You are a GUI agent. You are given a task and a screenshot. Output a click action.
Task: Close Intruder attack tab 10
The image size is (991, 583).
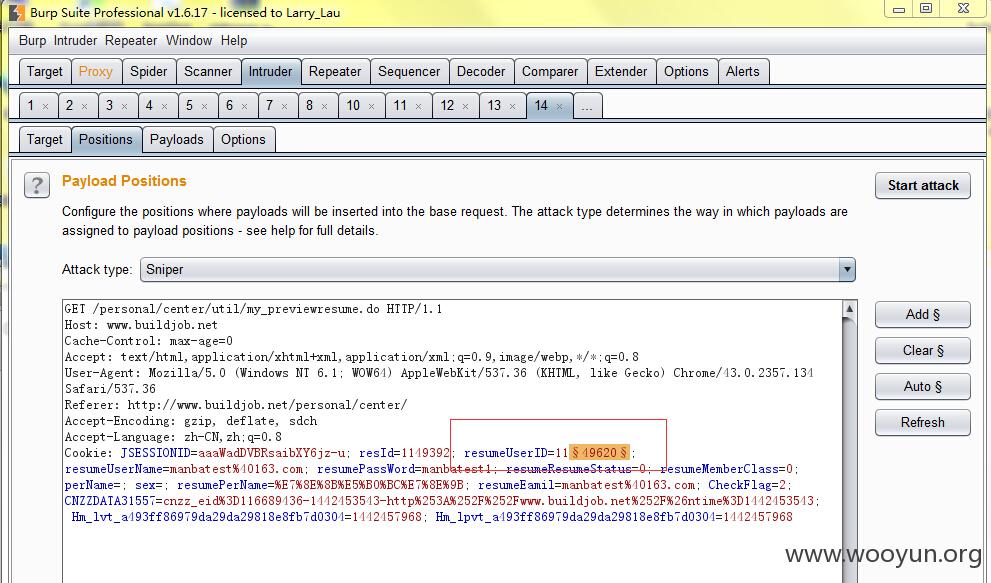372,106
